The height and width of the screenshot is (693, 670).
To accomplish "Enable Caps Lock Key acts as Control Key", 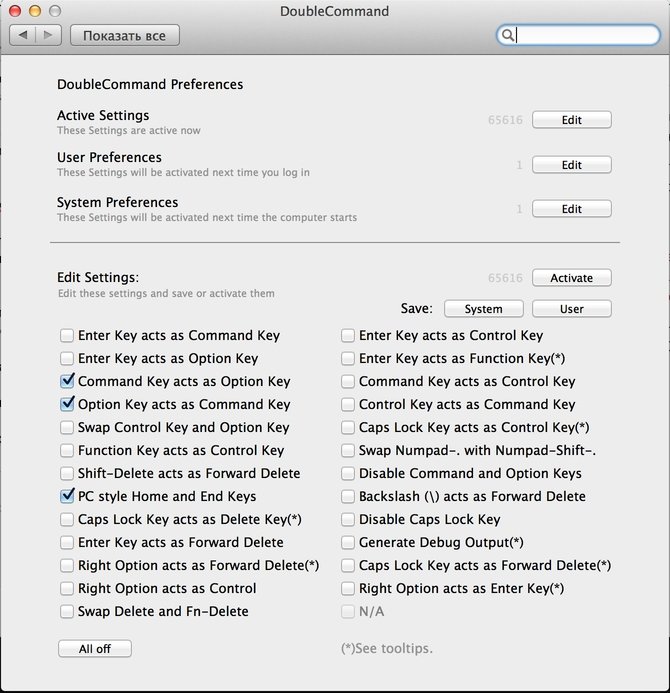I will [x=348, y=427].
